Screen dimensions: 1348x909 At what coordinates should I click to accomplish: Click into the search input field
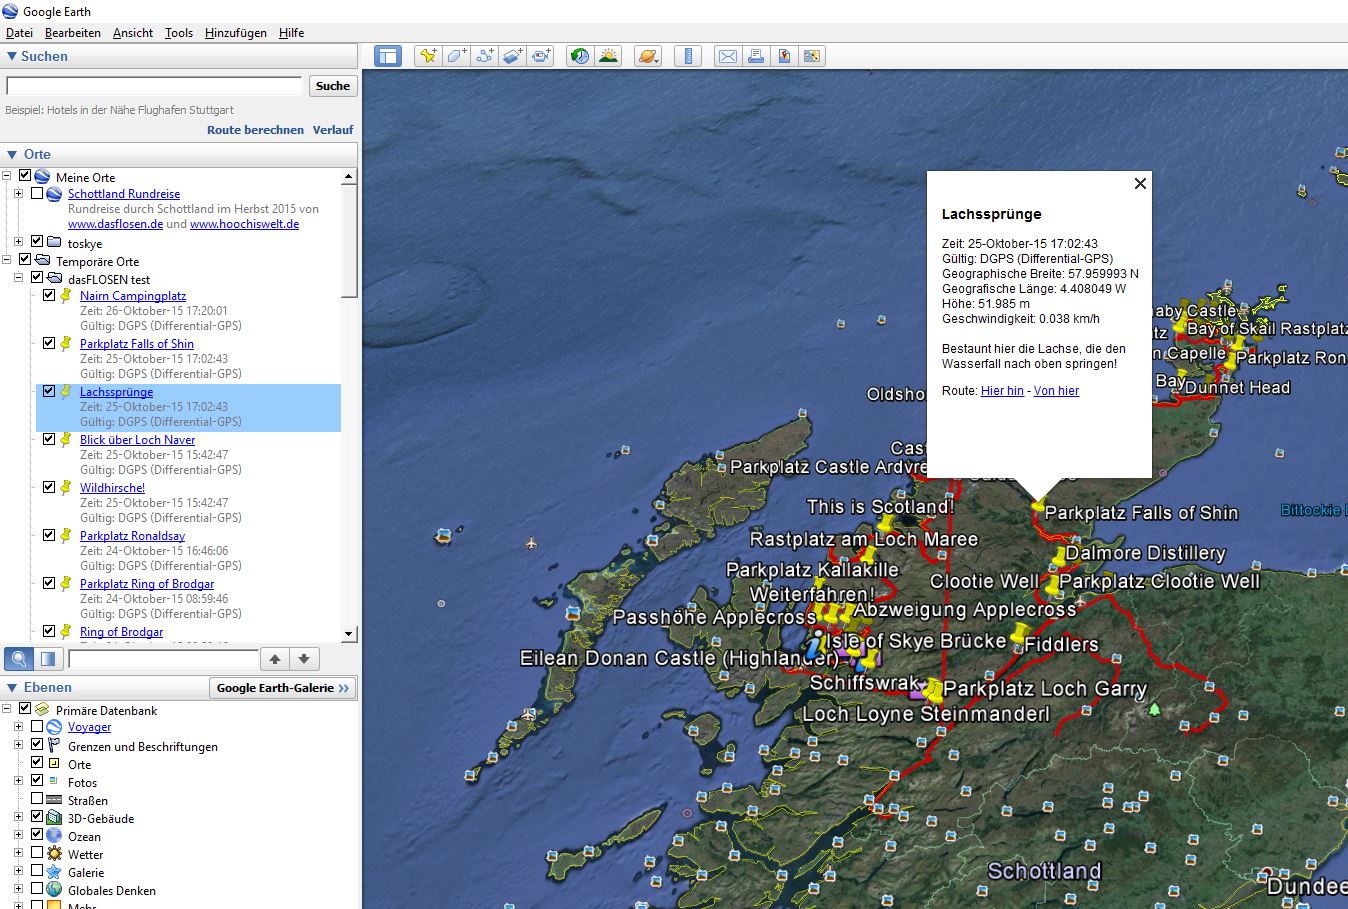154,86
